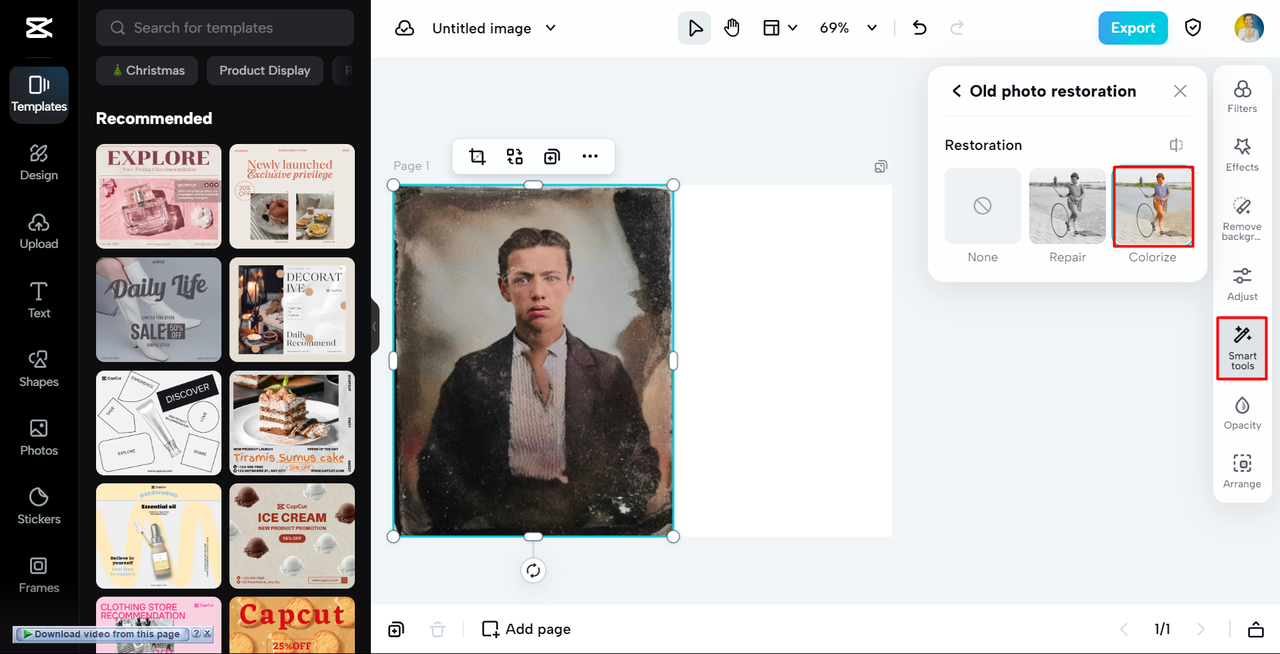Screen dimensions: 1280x654
Task: Select the hand pan tool
Action: tap(732, 28)
